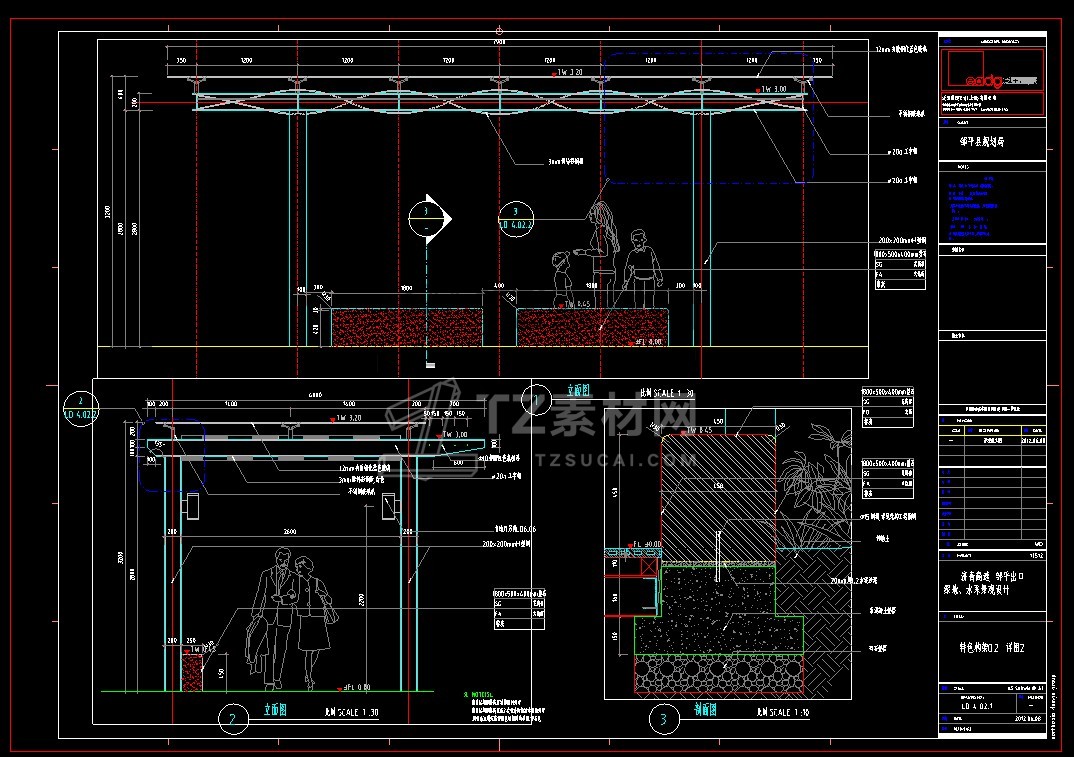
Task: Select 立面图 title of drawing 2
Action: 275,710
